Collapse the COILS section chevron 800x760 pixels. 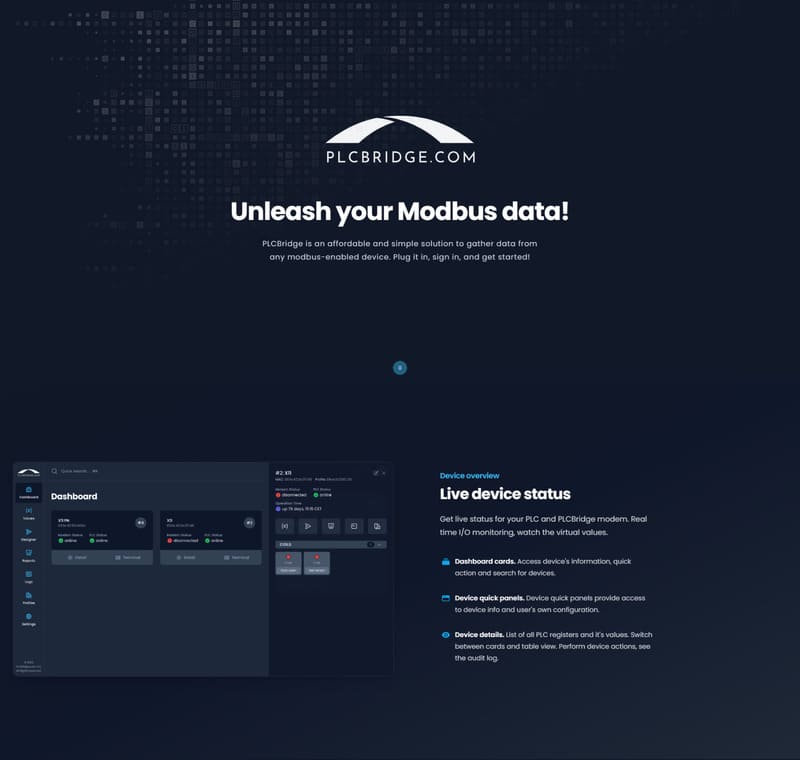[x=380, y=544]
